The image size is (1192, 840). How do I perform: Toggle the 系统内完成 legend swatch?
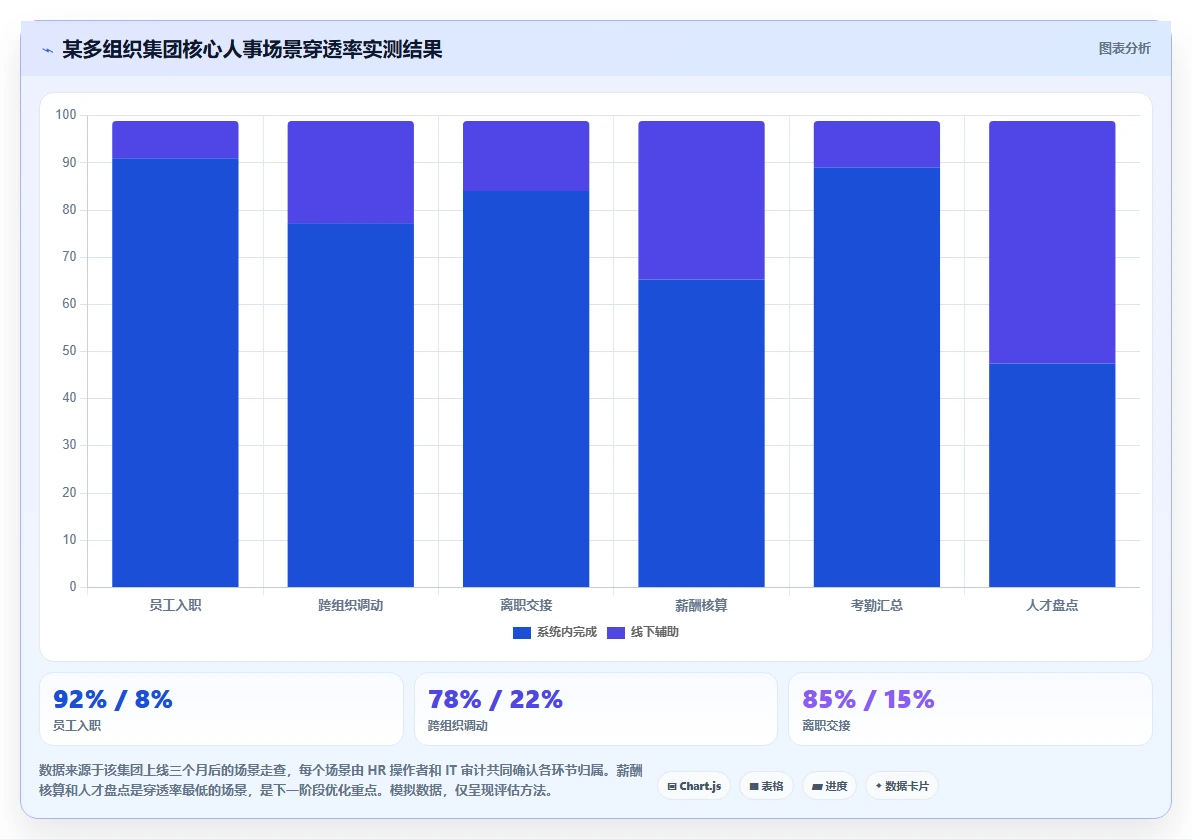pyautogui.click(x=522, y=632)
